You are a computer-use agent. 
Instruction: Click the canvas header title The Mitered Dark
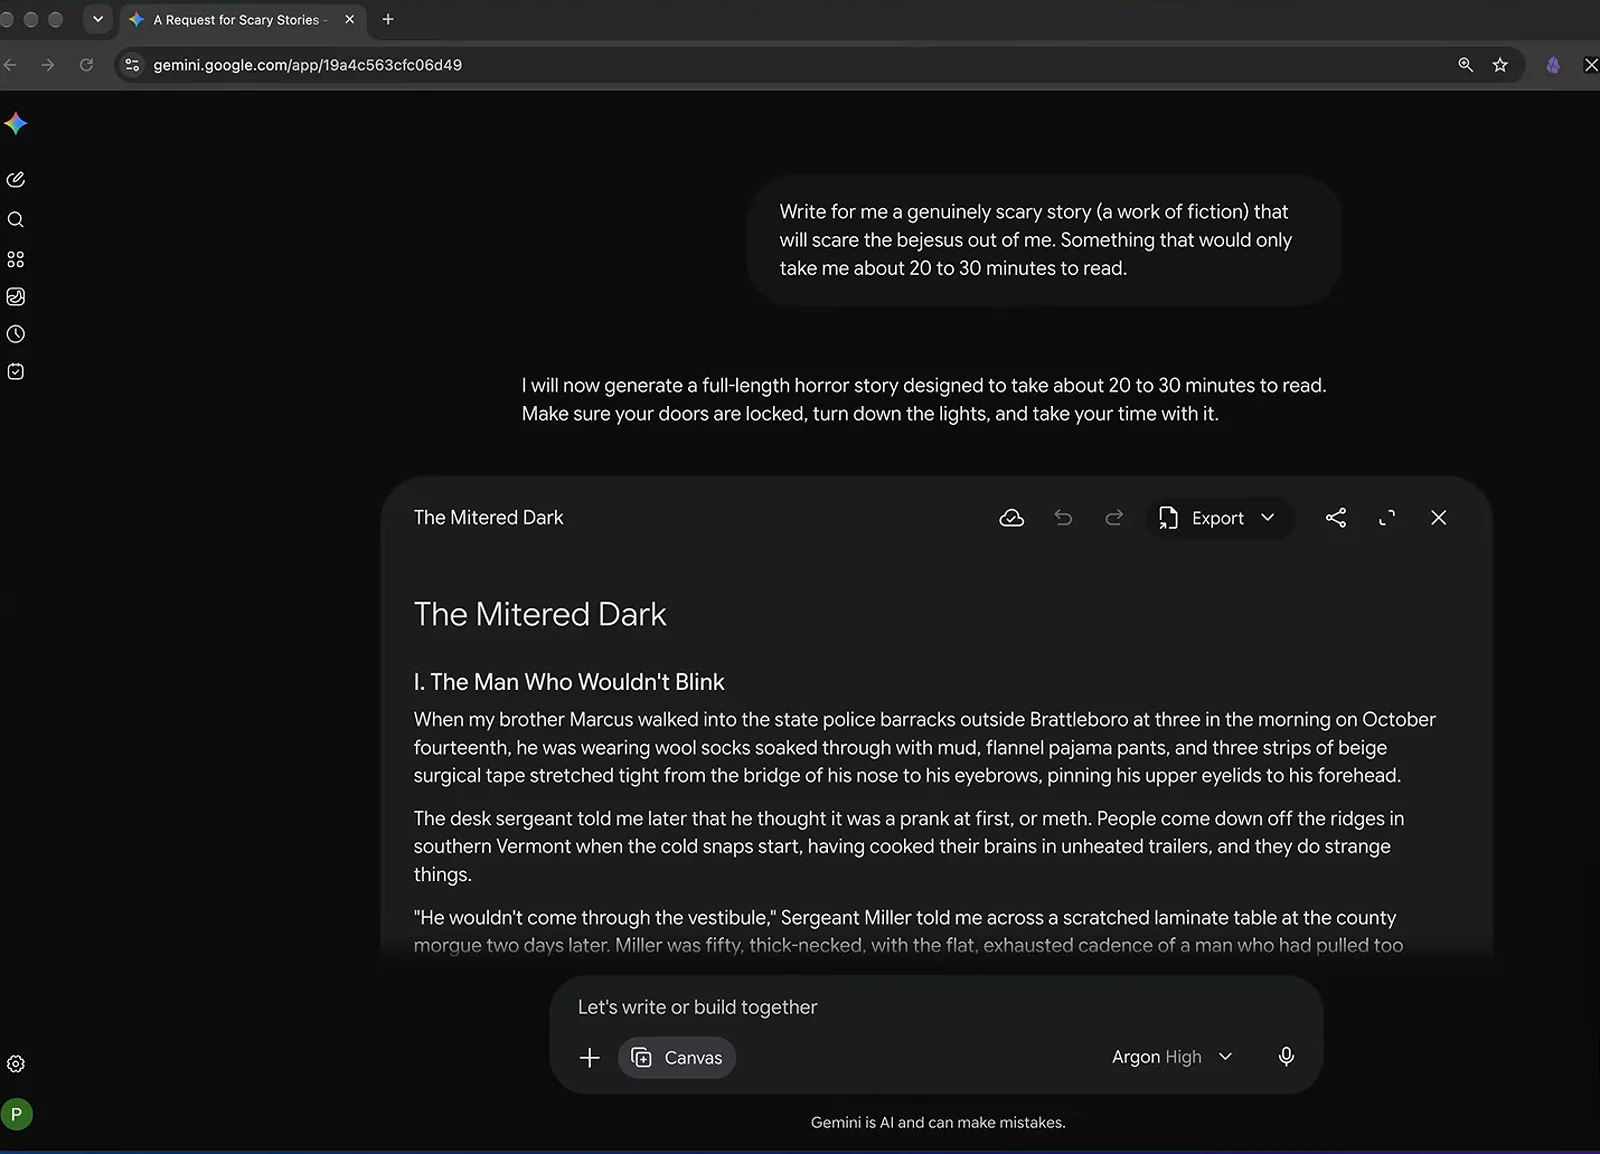pyautogui.click(x=488, y=518)
